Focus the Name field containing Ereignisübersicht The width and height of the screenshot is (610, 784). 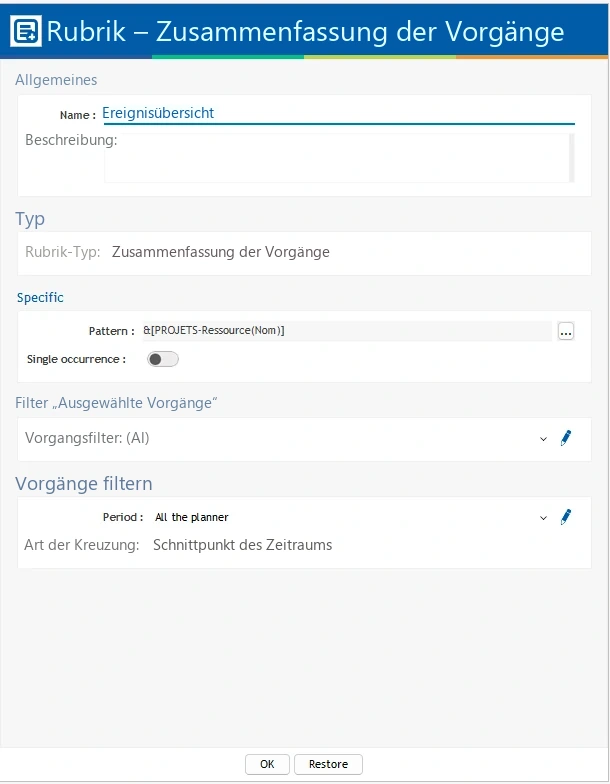(x=338, y=114)
